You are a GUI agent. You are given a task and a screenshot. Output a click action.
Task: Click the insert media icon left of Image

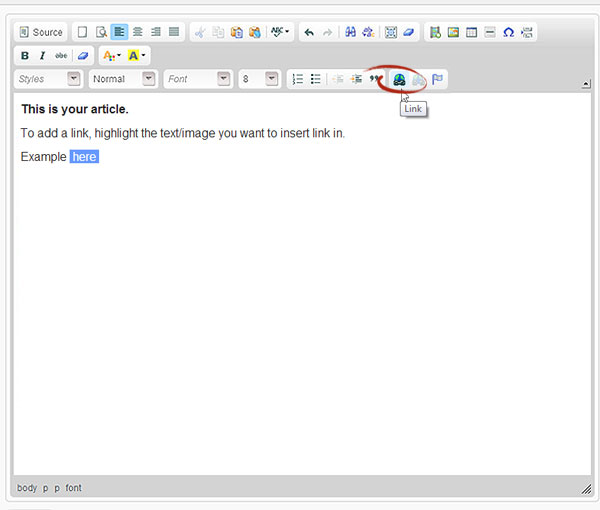tap(435, 32)
